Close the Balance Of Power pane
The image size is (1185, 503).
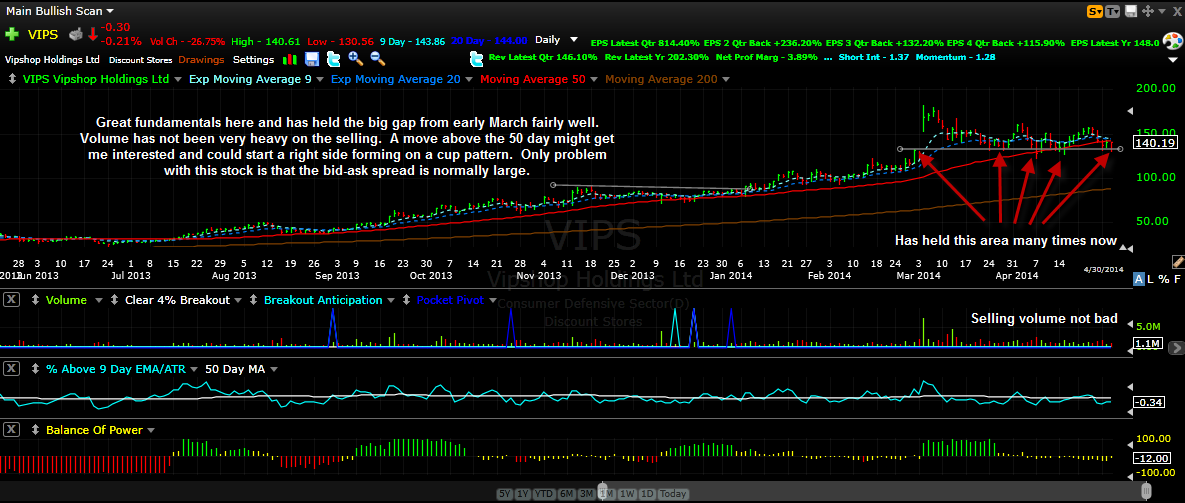pyautogui.click(x=11, y=430)
